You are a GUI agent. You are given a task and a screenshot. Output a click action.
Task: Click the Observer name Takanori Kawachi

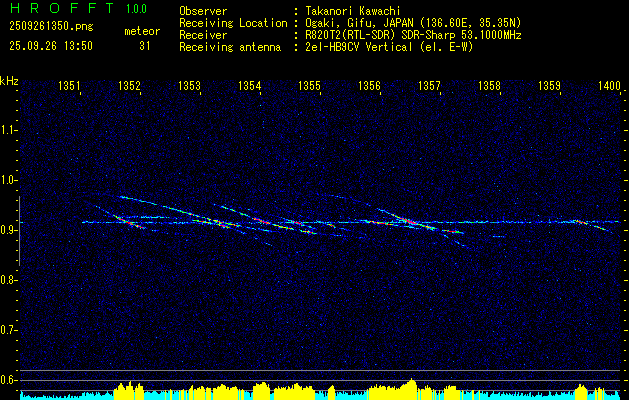pyautogui.click(x=353, y=11)
